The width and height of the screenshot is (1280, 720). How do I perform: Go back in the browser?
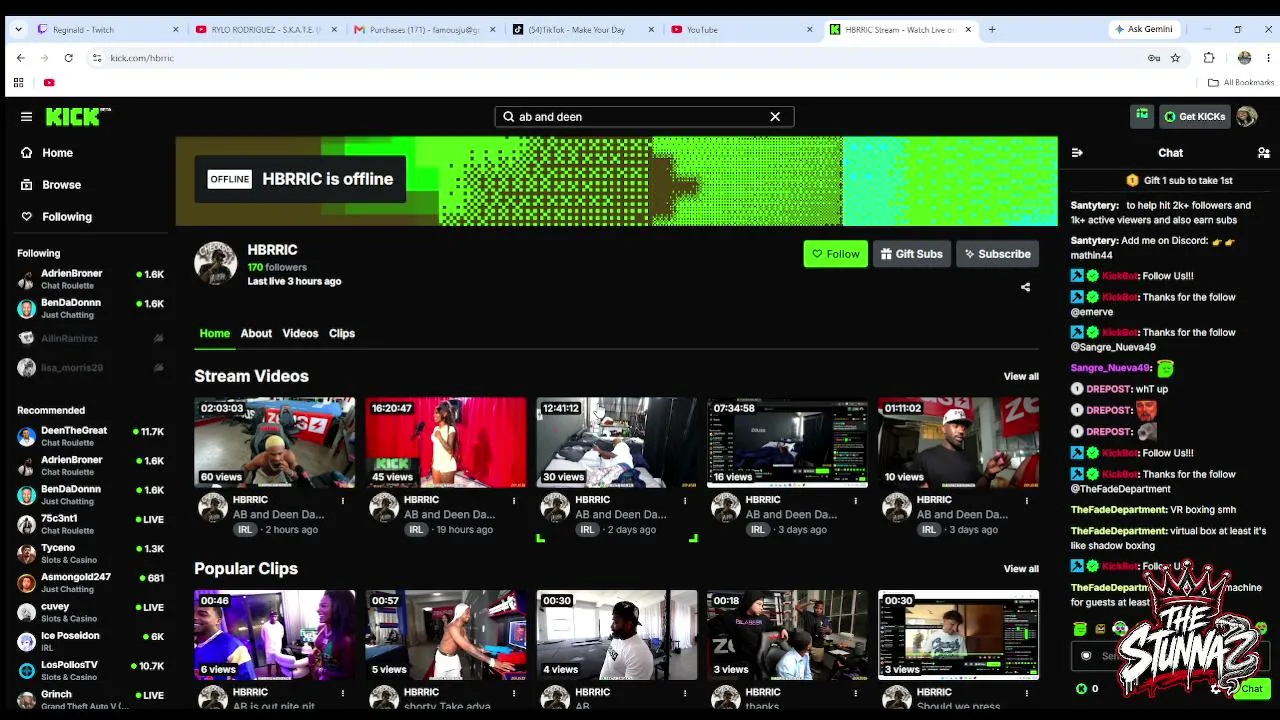tap(21, 58)
